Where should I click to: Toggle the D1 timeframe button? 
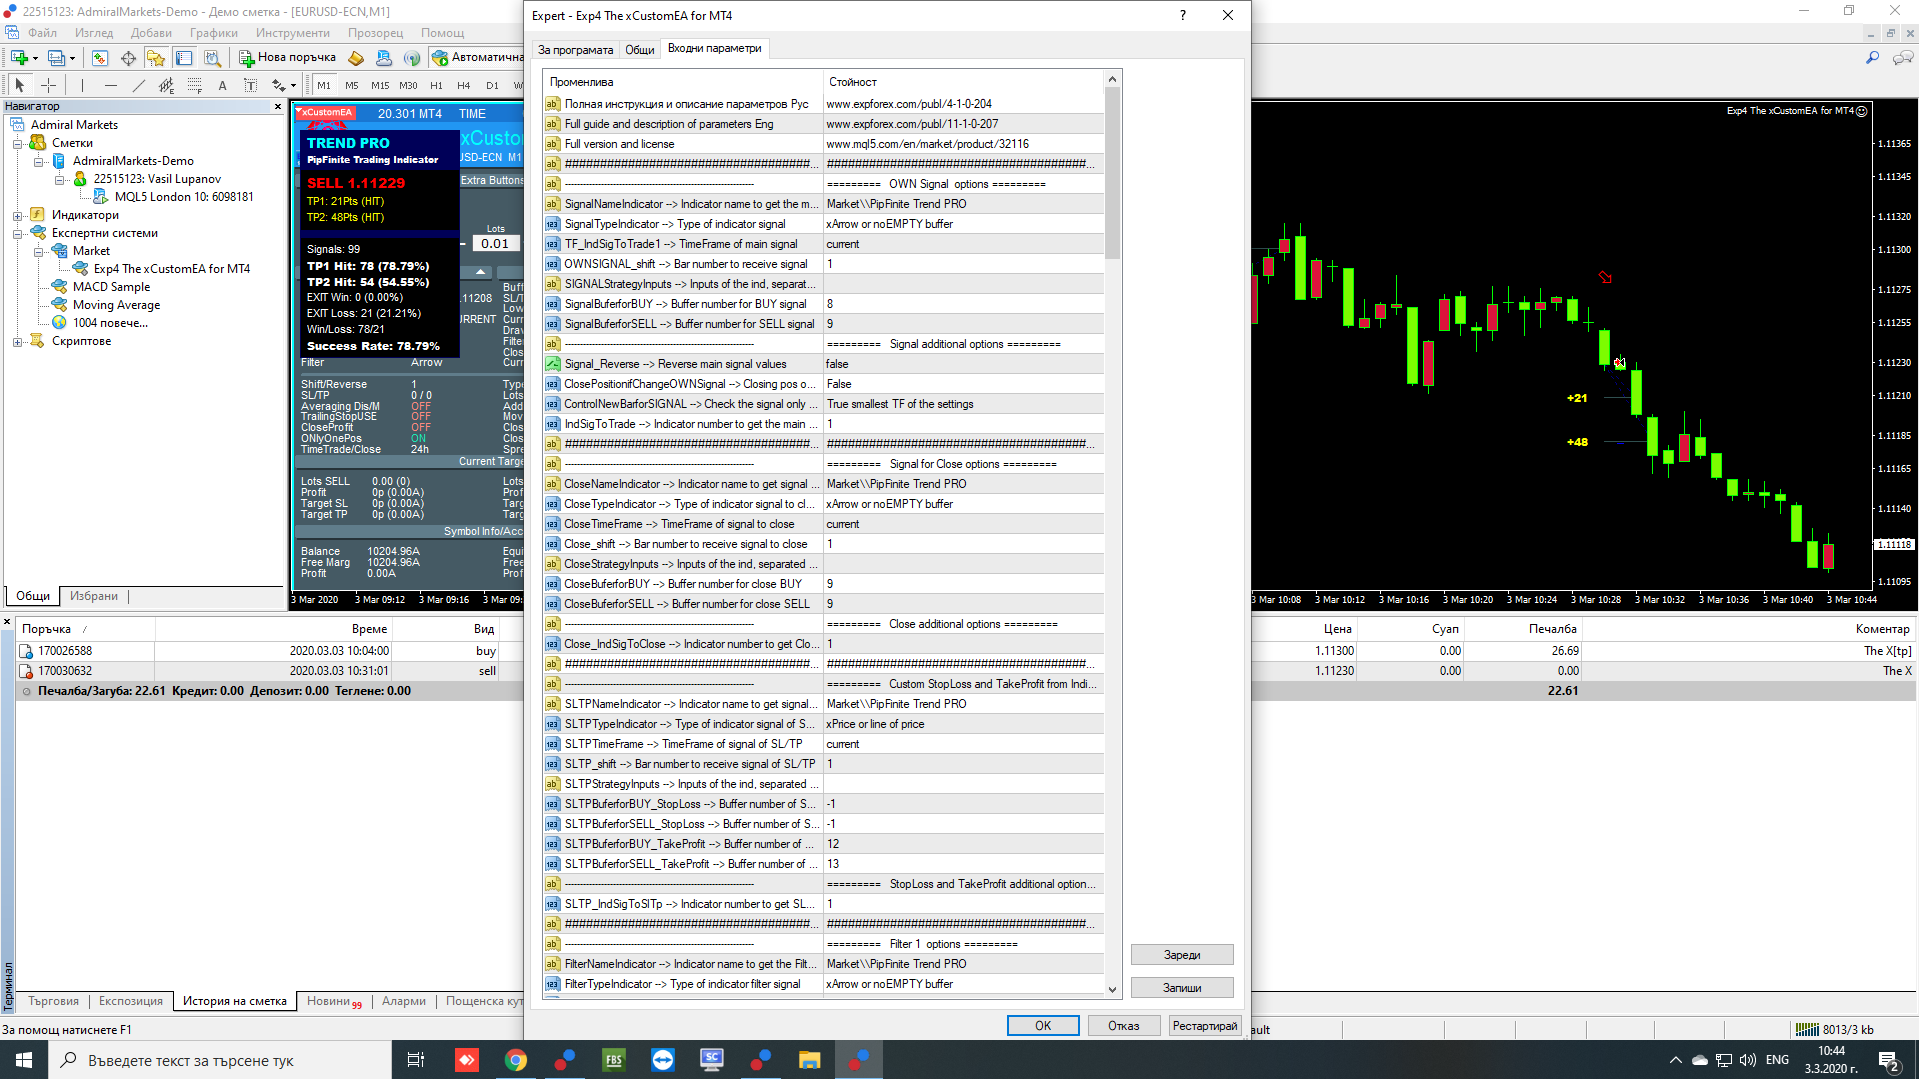492,85
